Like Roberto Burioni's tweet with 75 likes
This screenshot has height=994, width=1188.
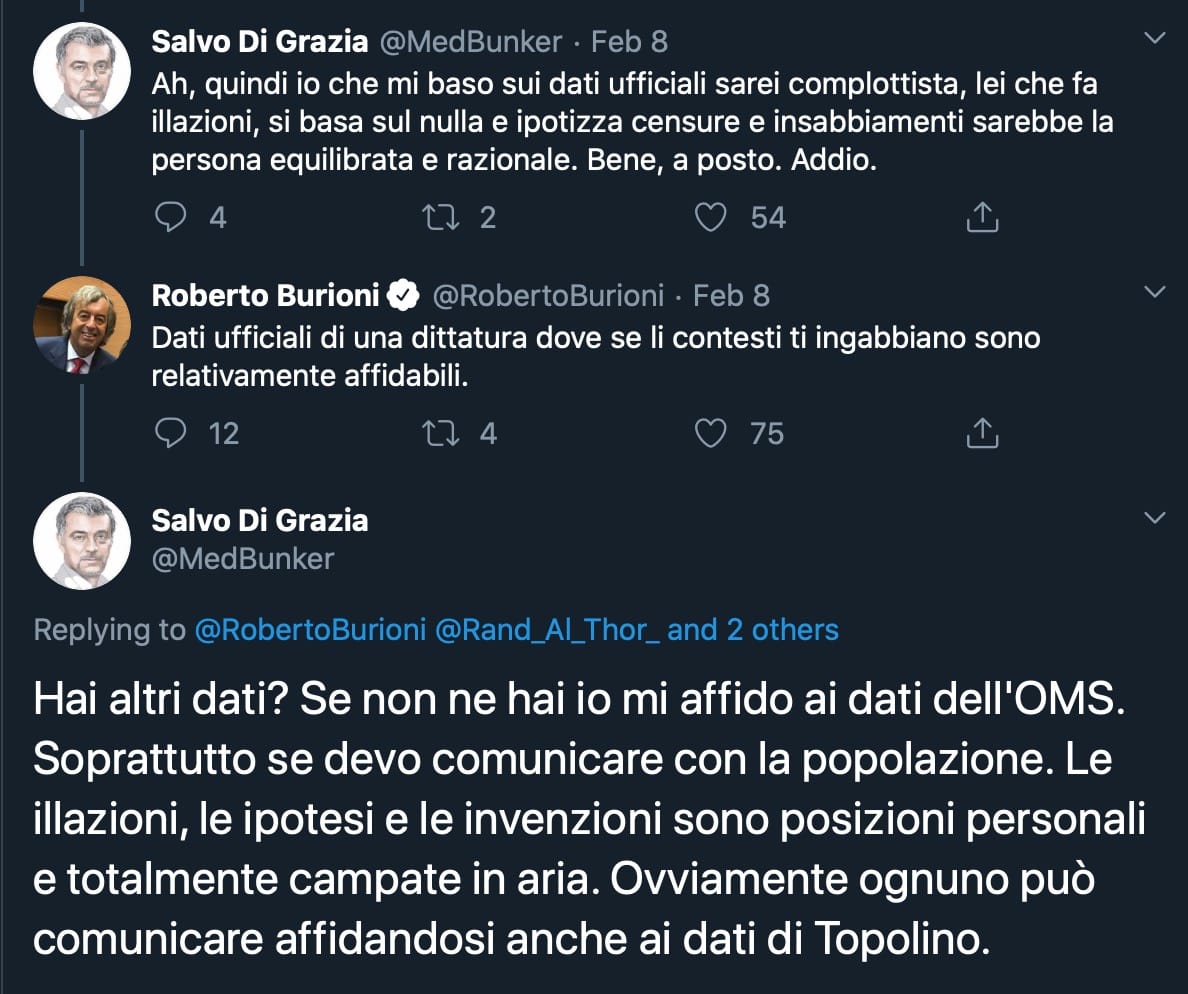710,432
